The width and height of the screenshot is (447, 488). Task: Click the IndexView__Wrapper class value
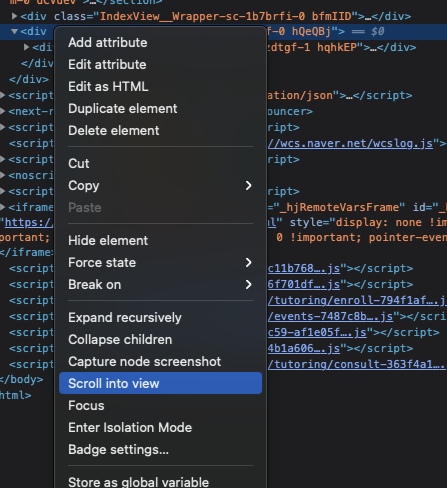tap(226, 16)
